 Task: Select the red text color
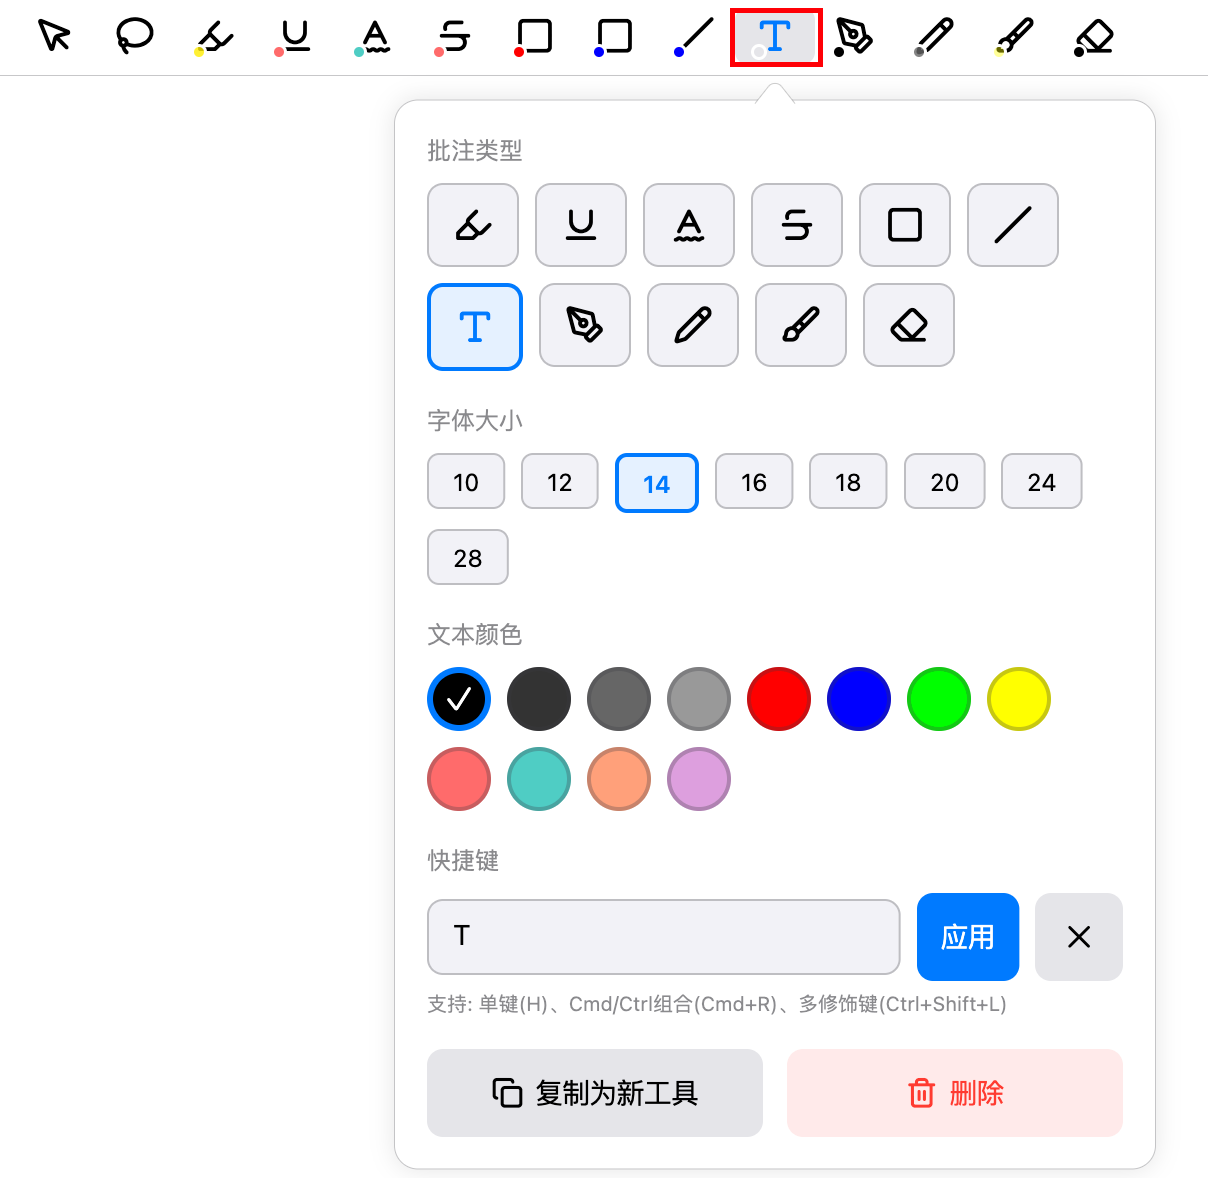click(x=778, y=699)
